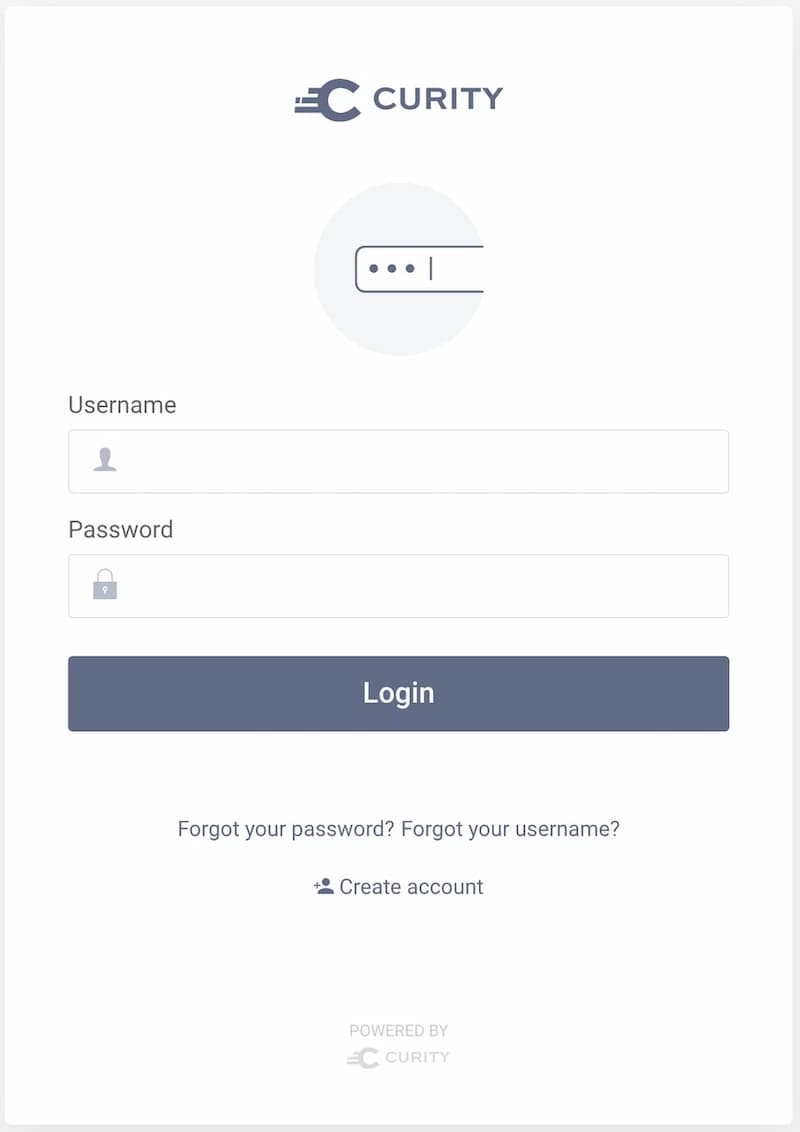
Task: Select the person icon in the Username field
Action: pyautogui.click(x=104, y=460)
